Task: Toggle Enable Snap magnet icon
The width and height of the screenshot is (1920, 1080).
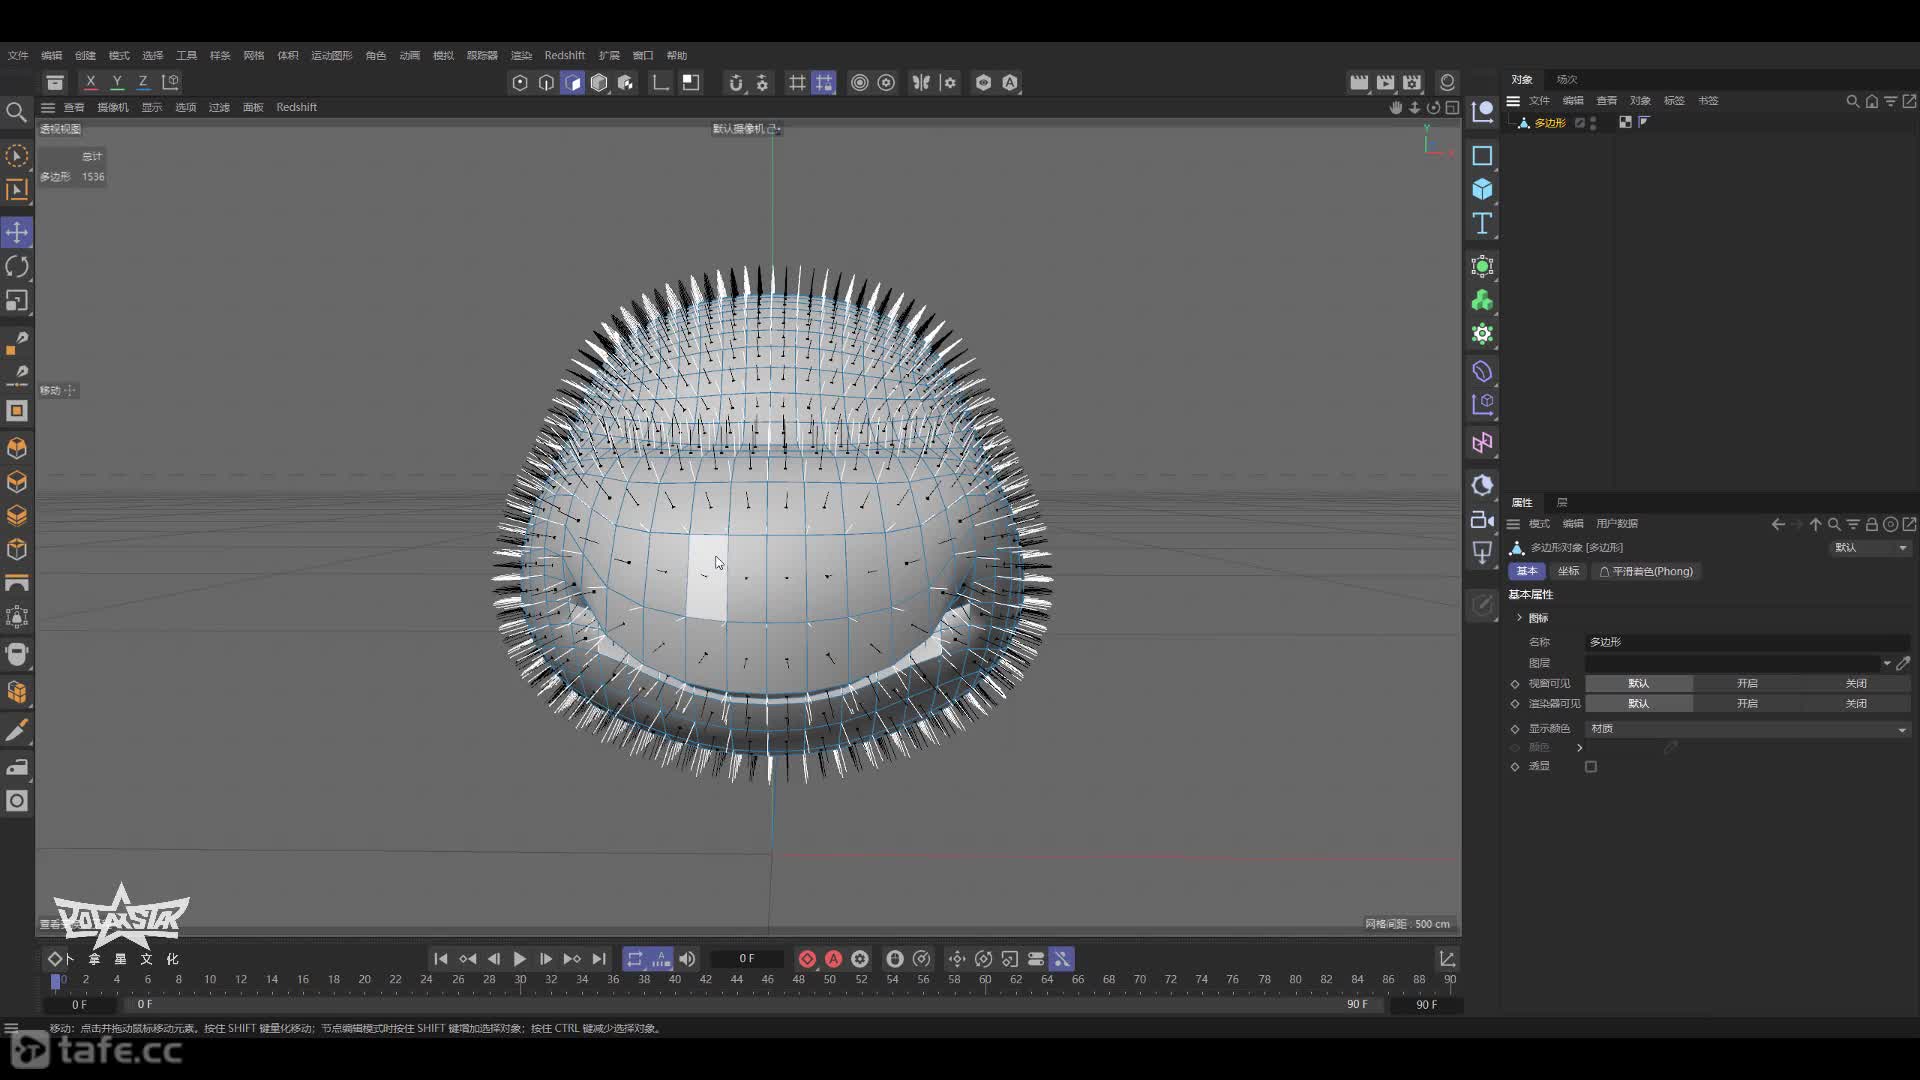Action: [736, 83]
